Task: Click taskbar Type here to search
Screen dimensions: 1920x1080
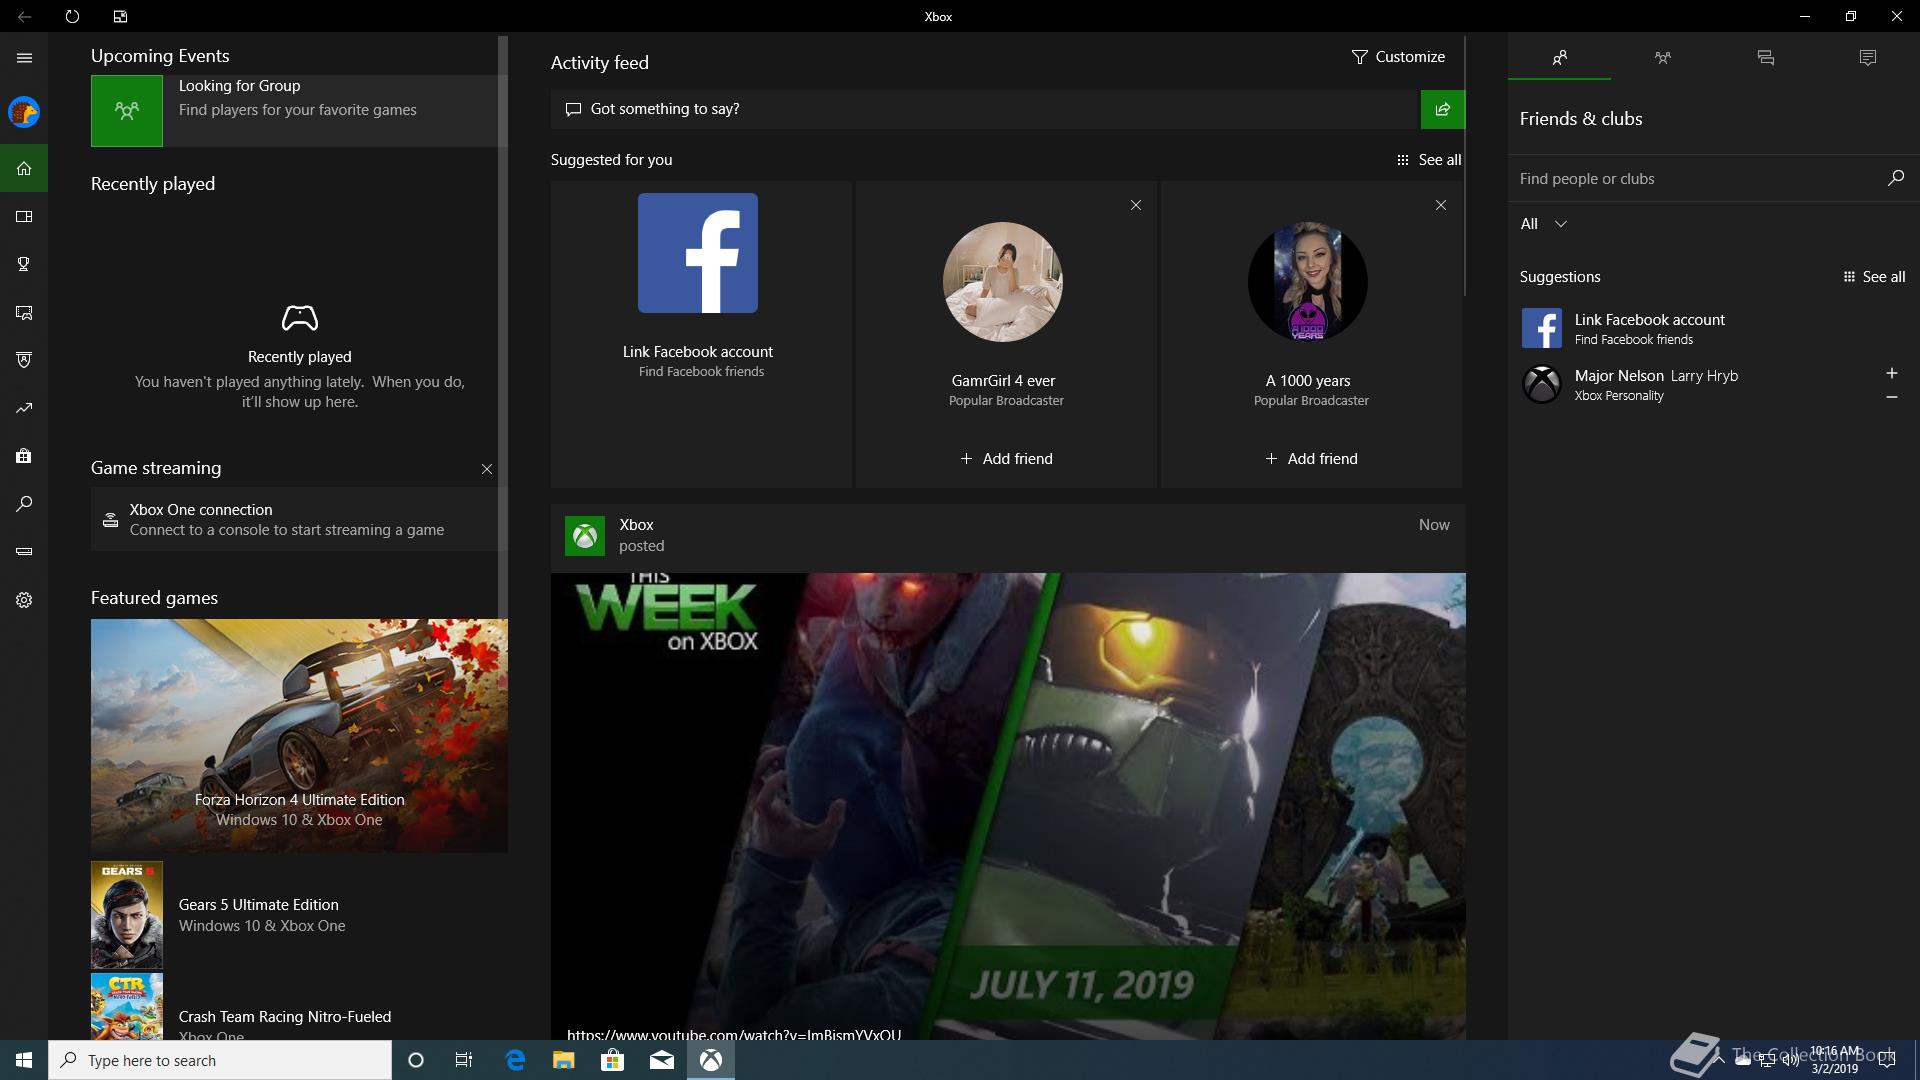Action: [x=220, y=1060]
